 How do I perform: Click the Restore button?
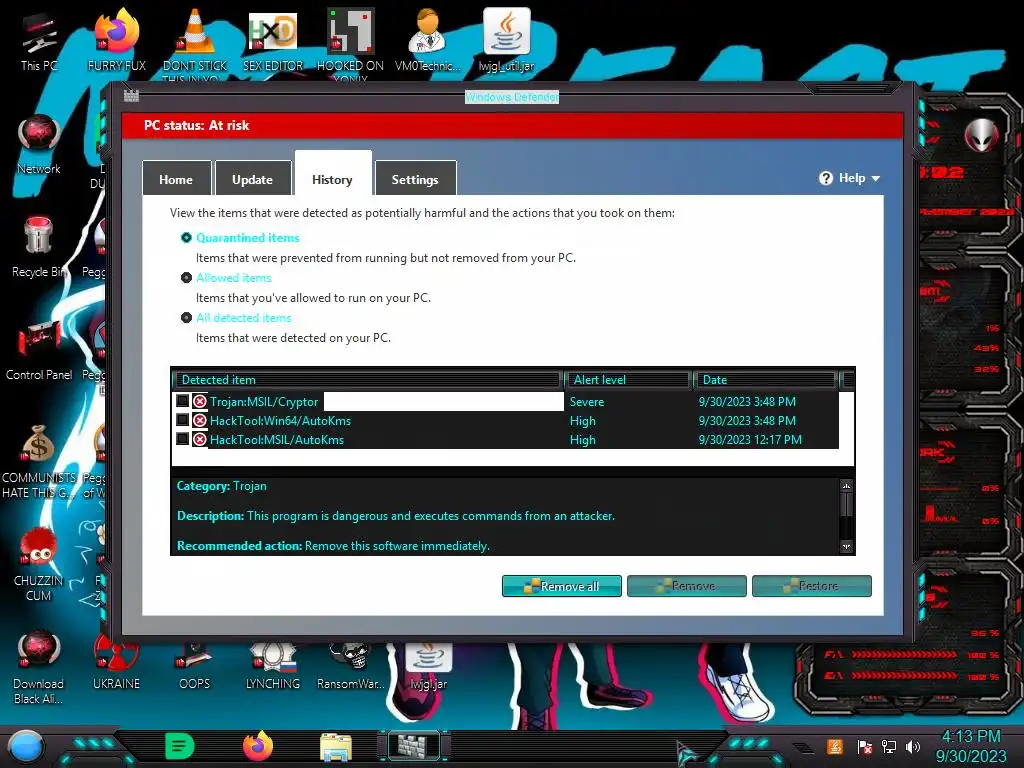pos(812,586)
